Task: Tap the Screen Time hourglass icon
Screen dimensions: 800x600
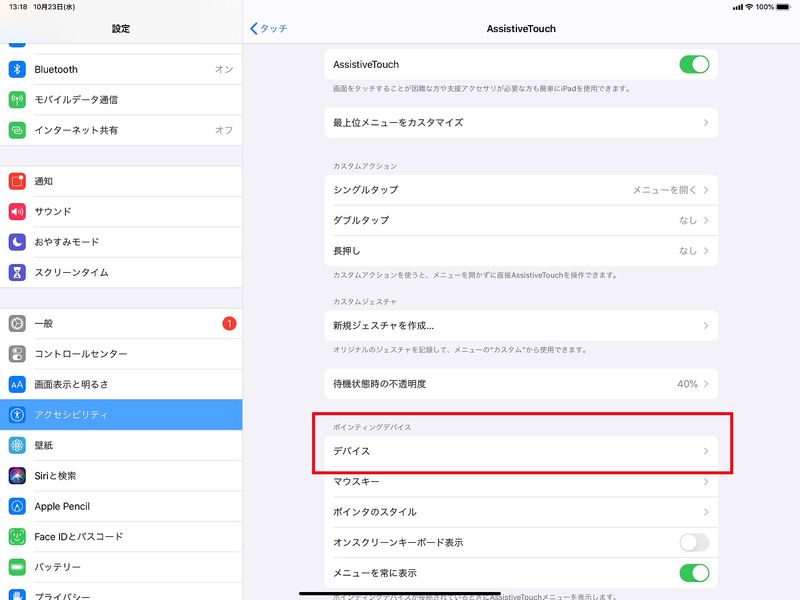Action: [x=17, y=272]
